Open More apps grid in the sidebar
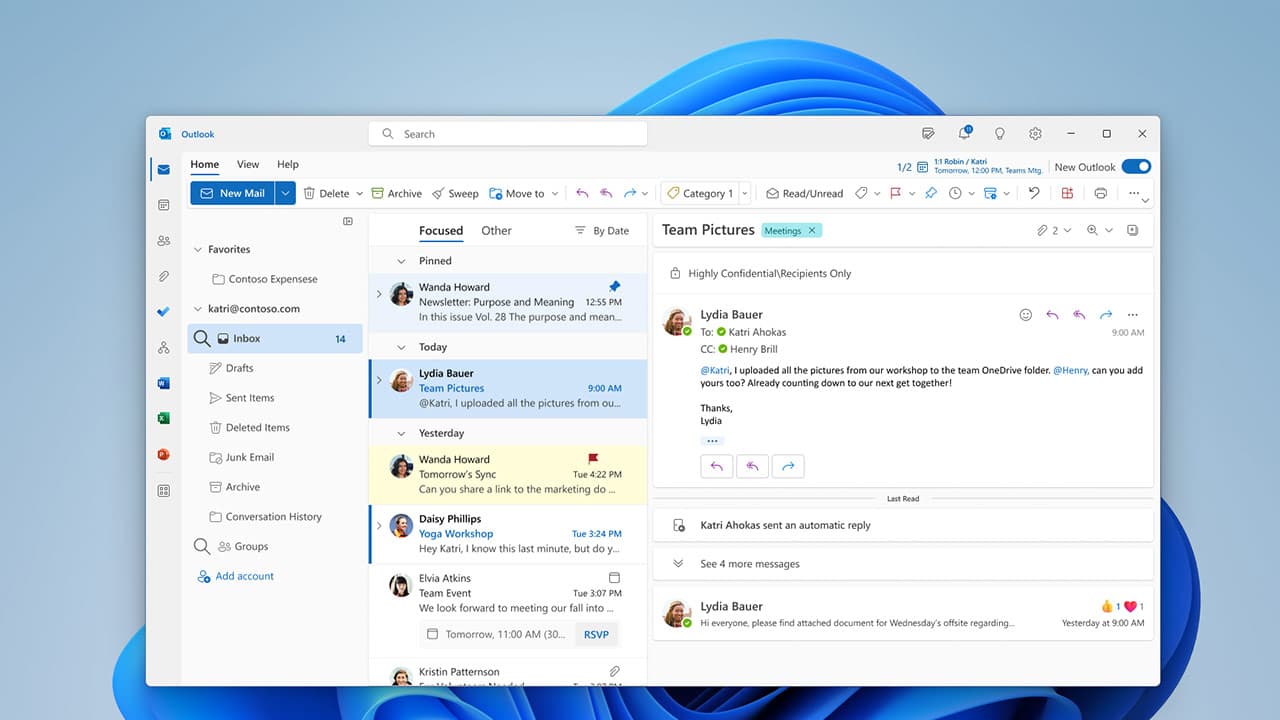The image size is (1280, 720). [x=163, y=490]
